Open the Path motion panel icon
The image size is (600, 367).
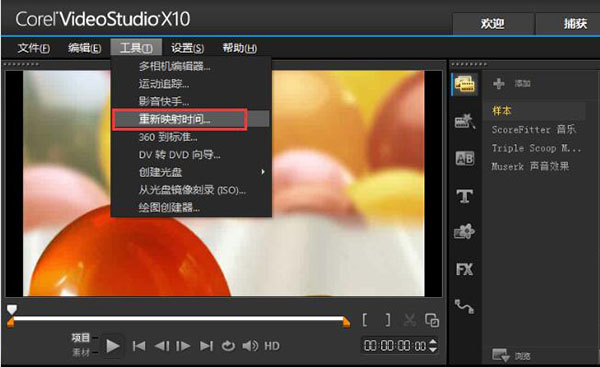(465, 307)
